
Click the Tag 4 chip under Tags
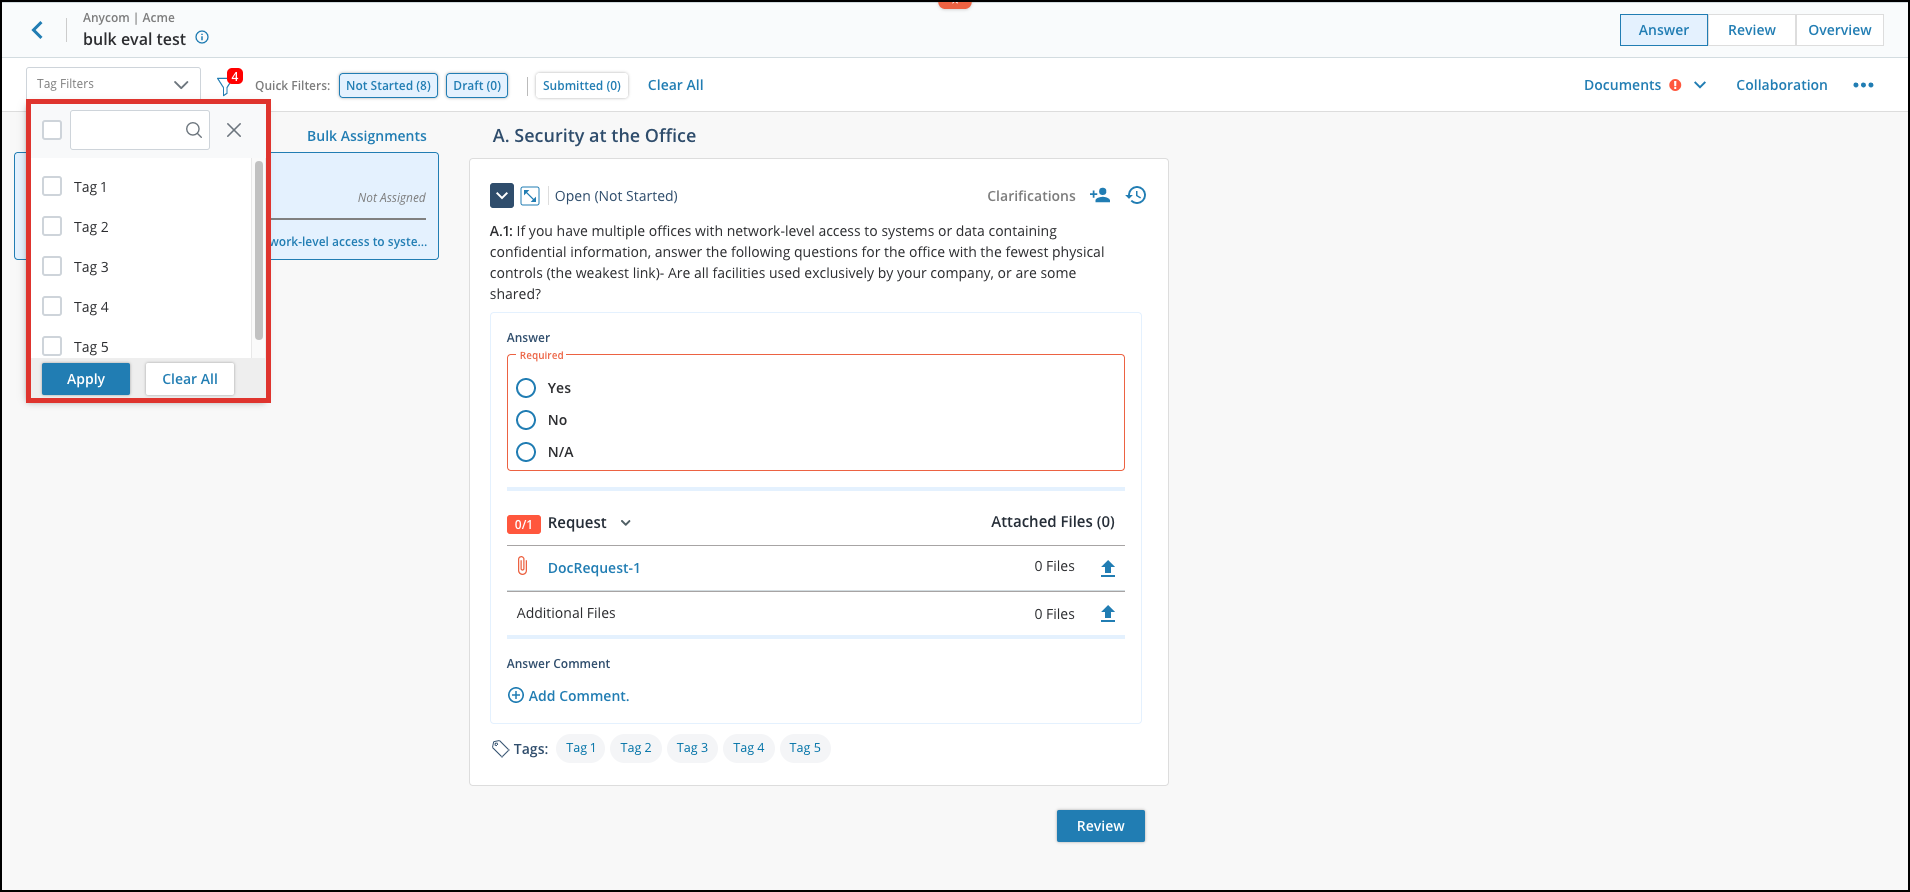[748, 748]
